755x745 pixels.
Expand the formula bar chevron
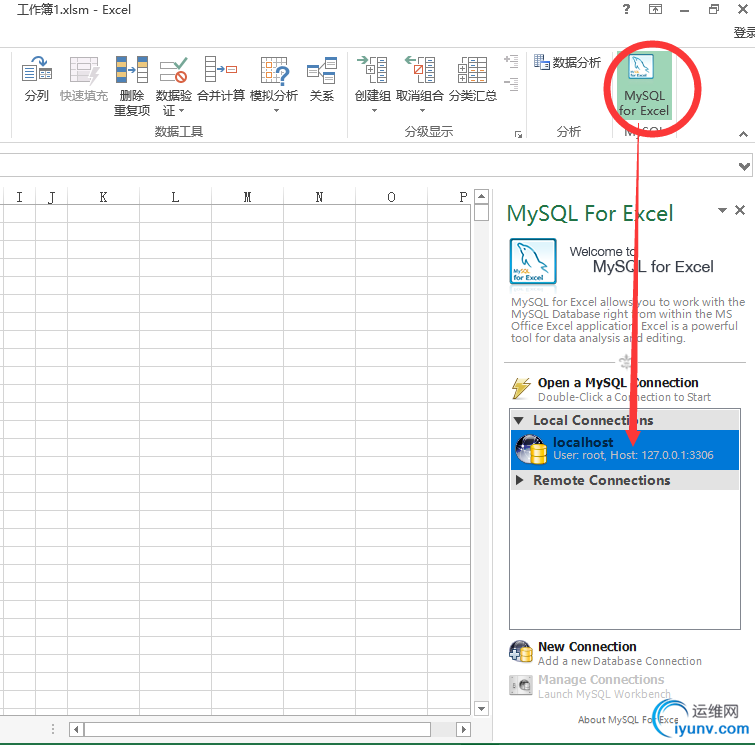tap(744, 167)
